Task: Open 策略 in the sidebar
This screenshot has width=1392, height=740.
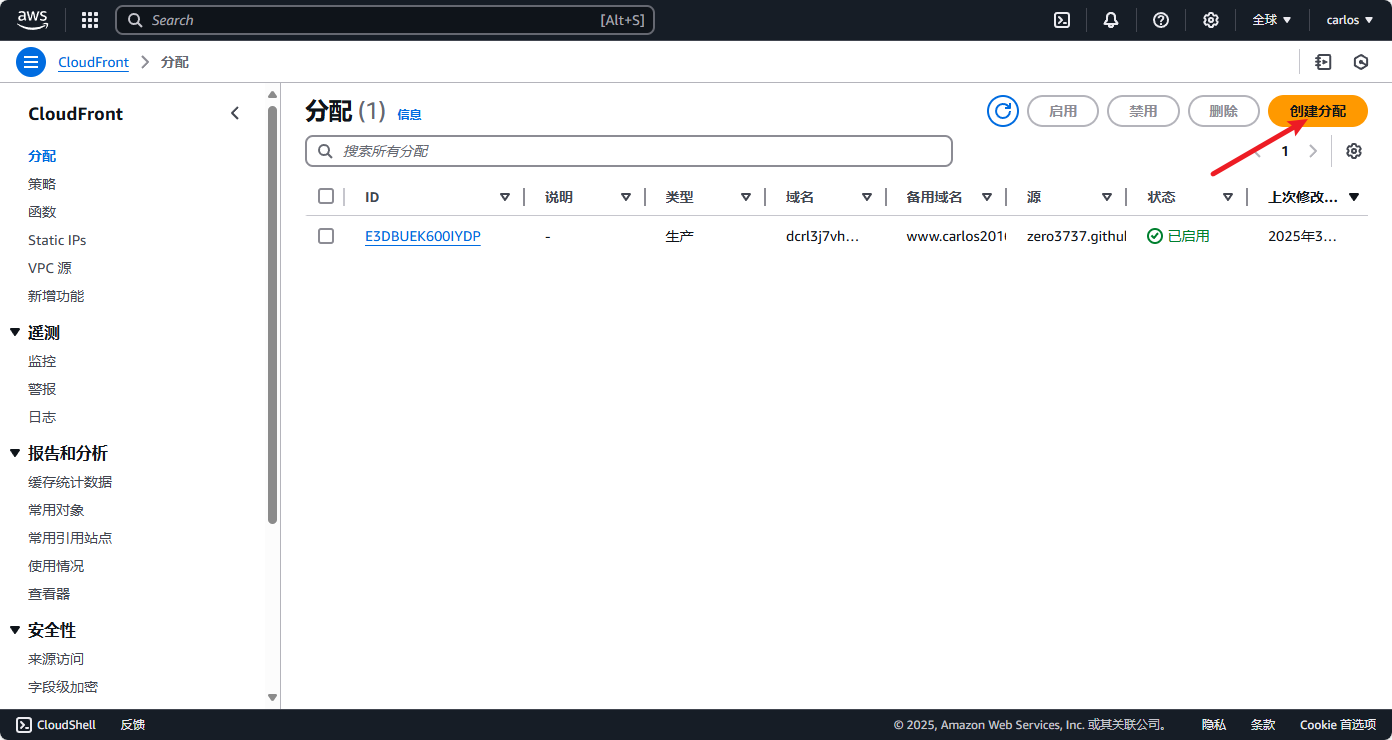Action: [42, 184]
